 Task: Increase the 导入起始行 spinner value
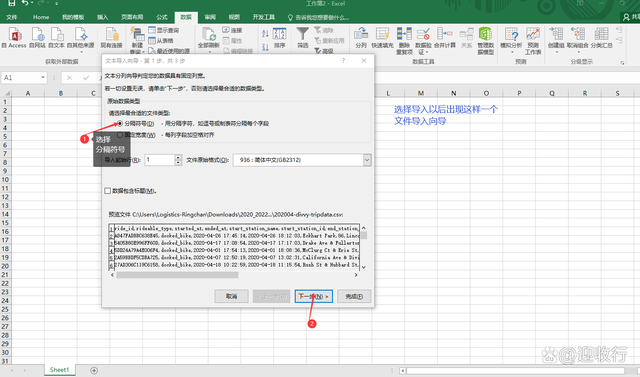[178, 157]
